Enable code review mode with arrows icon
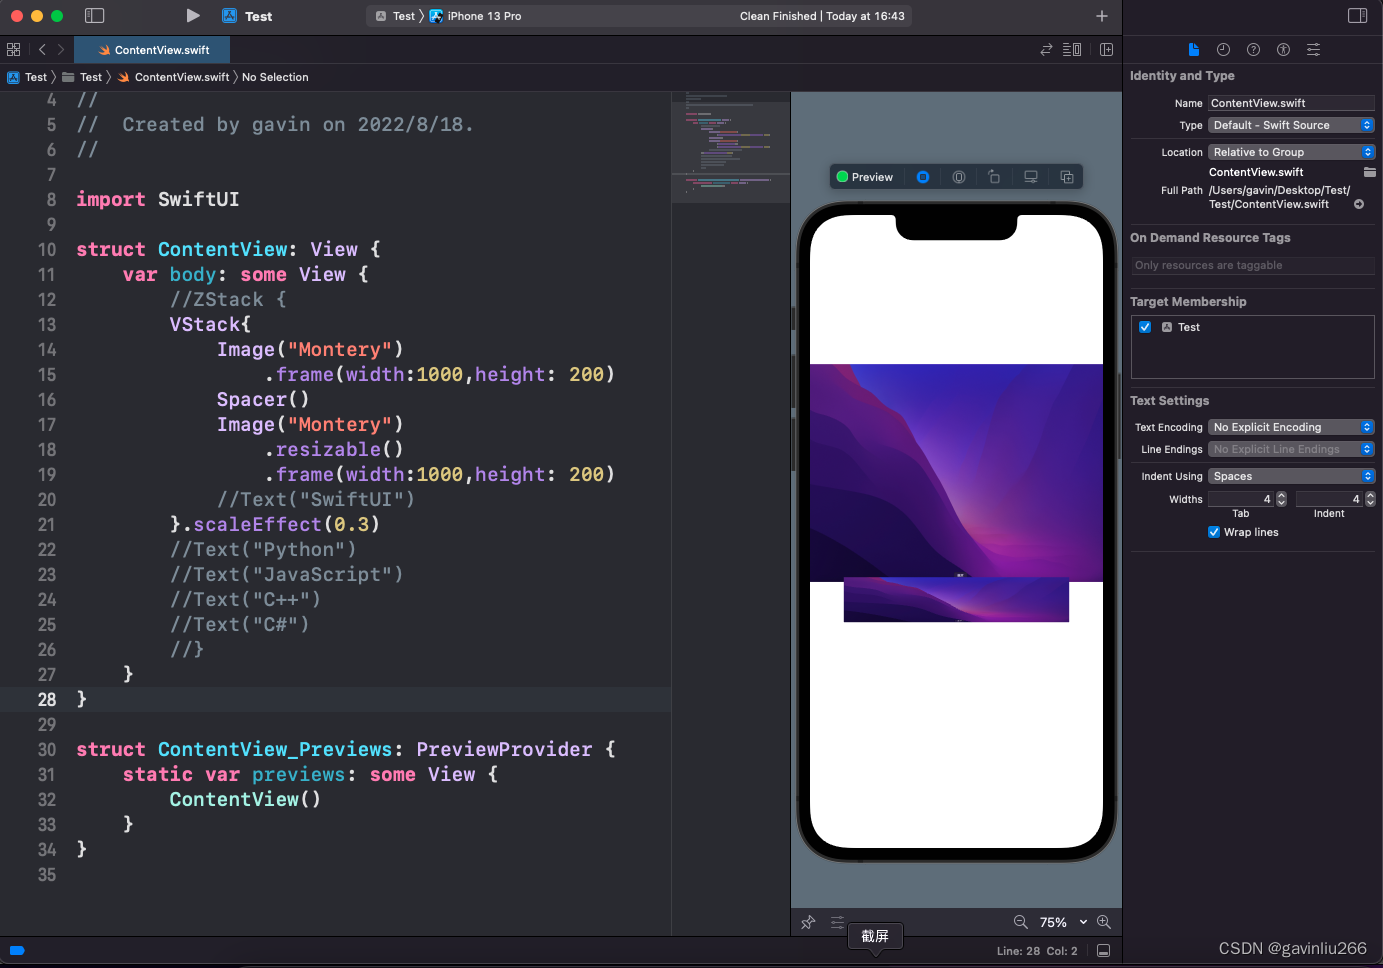The width and height of the screenshot is (1383, 968). (x=1046, y=49)
